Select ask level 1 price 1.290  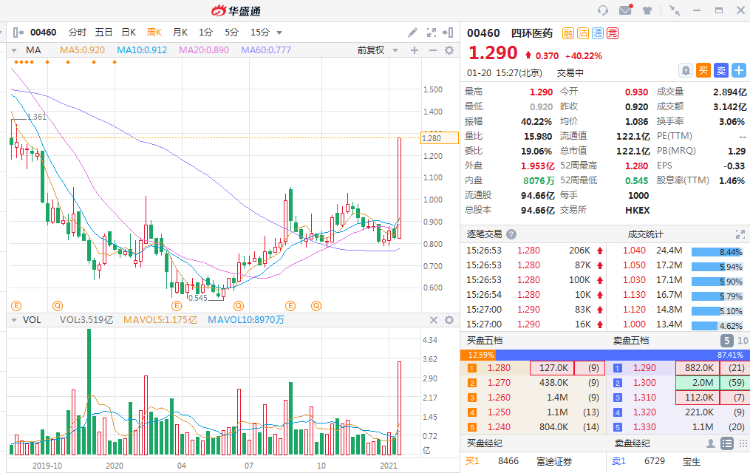click(644, 368)
